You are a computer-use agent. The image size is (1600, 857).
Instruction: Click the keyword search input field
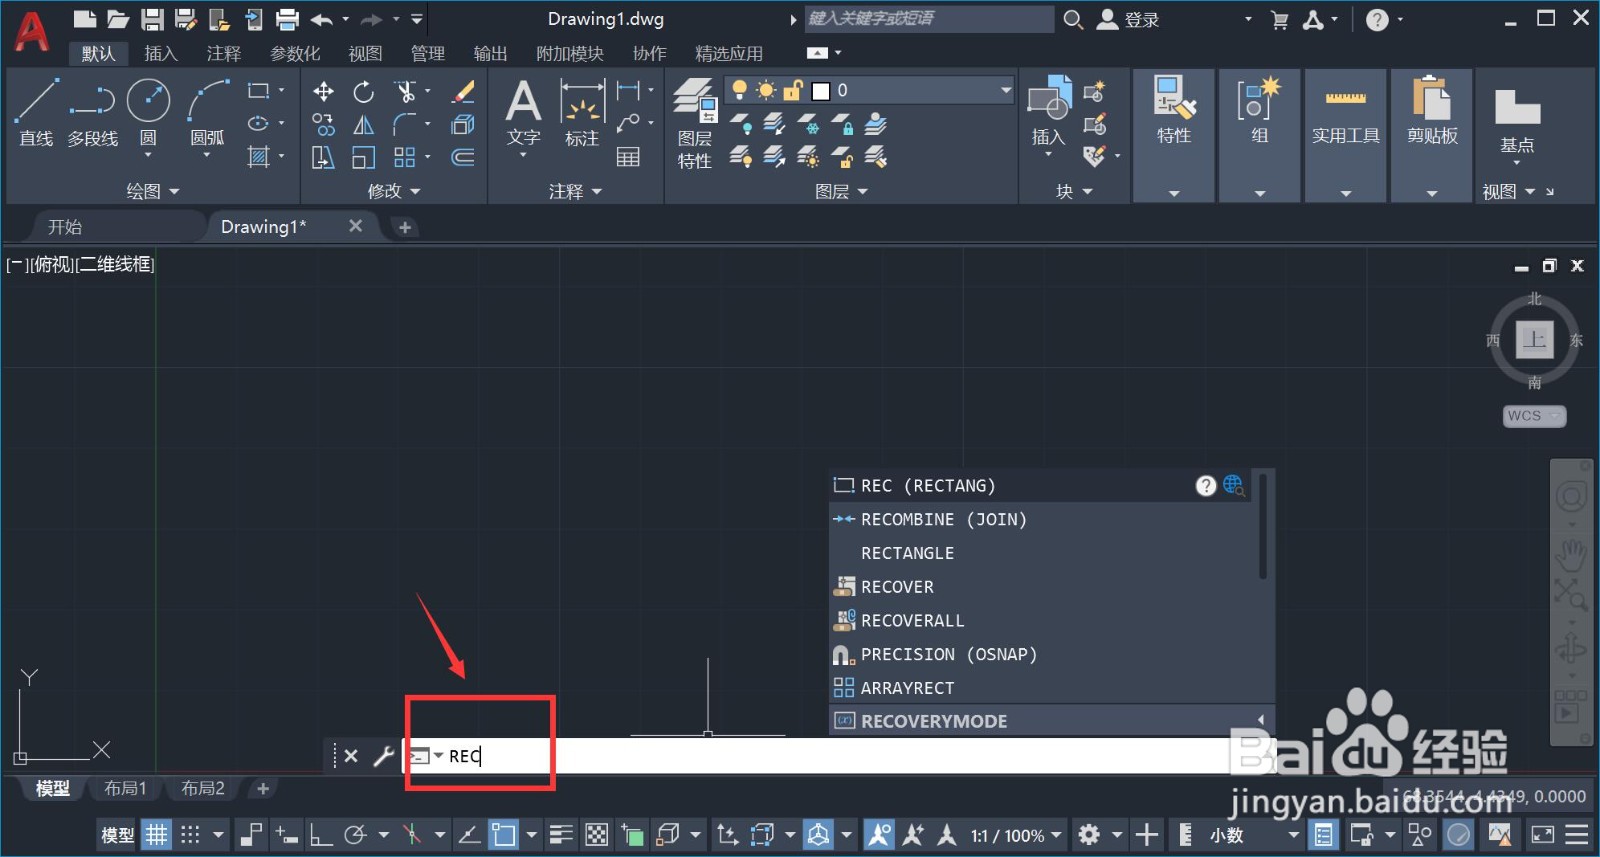(929, 19)
